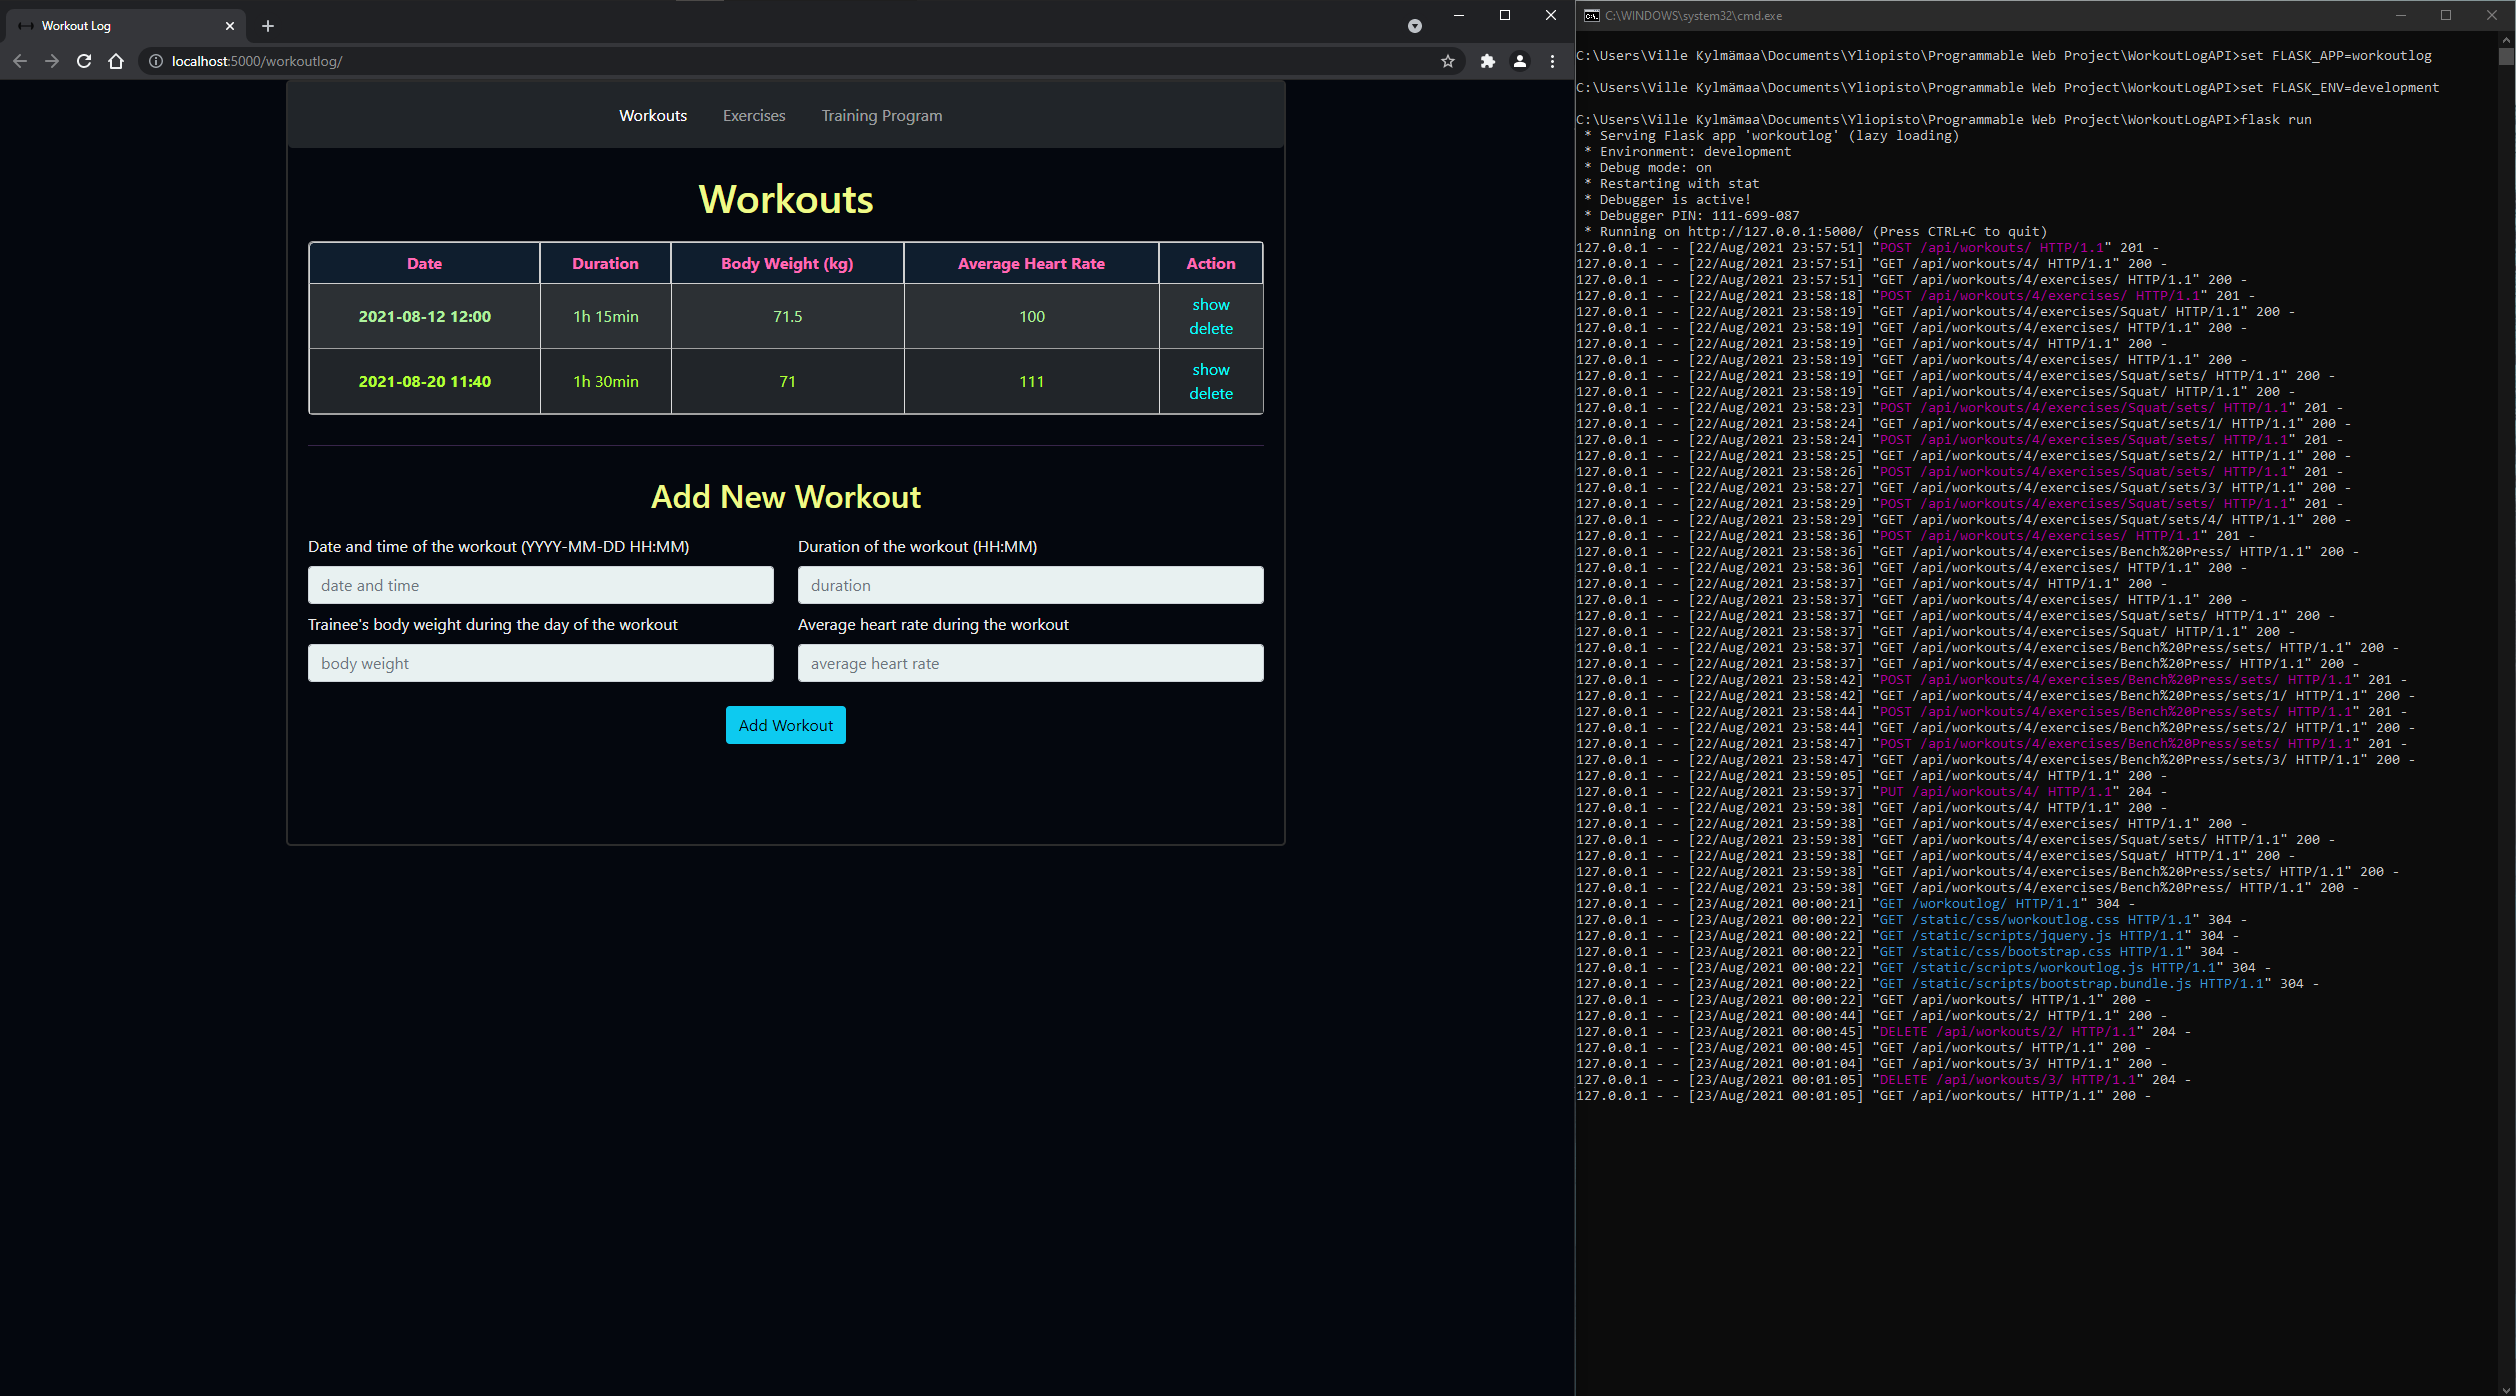Click the browser home icon
2516x1396 pixels.
[x=116, y=61]
